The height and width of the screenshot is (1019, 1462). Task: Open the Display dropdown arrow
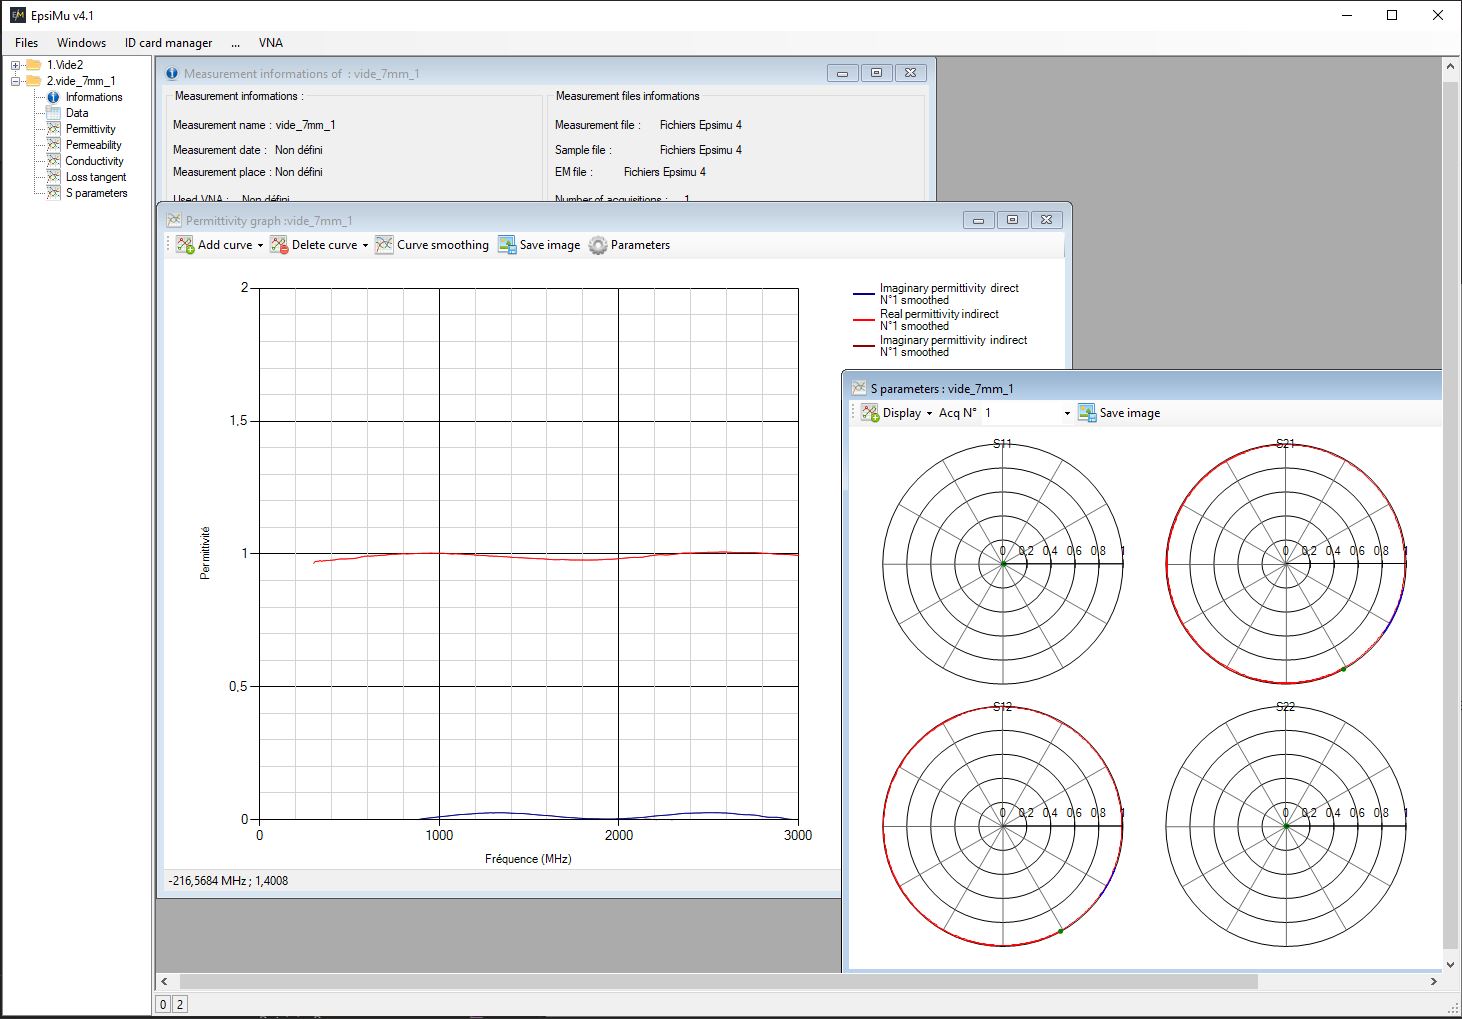(929, 413)
